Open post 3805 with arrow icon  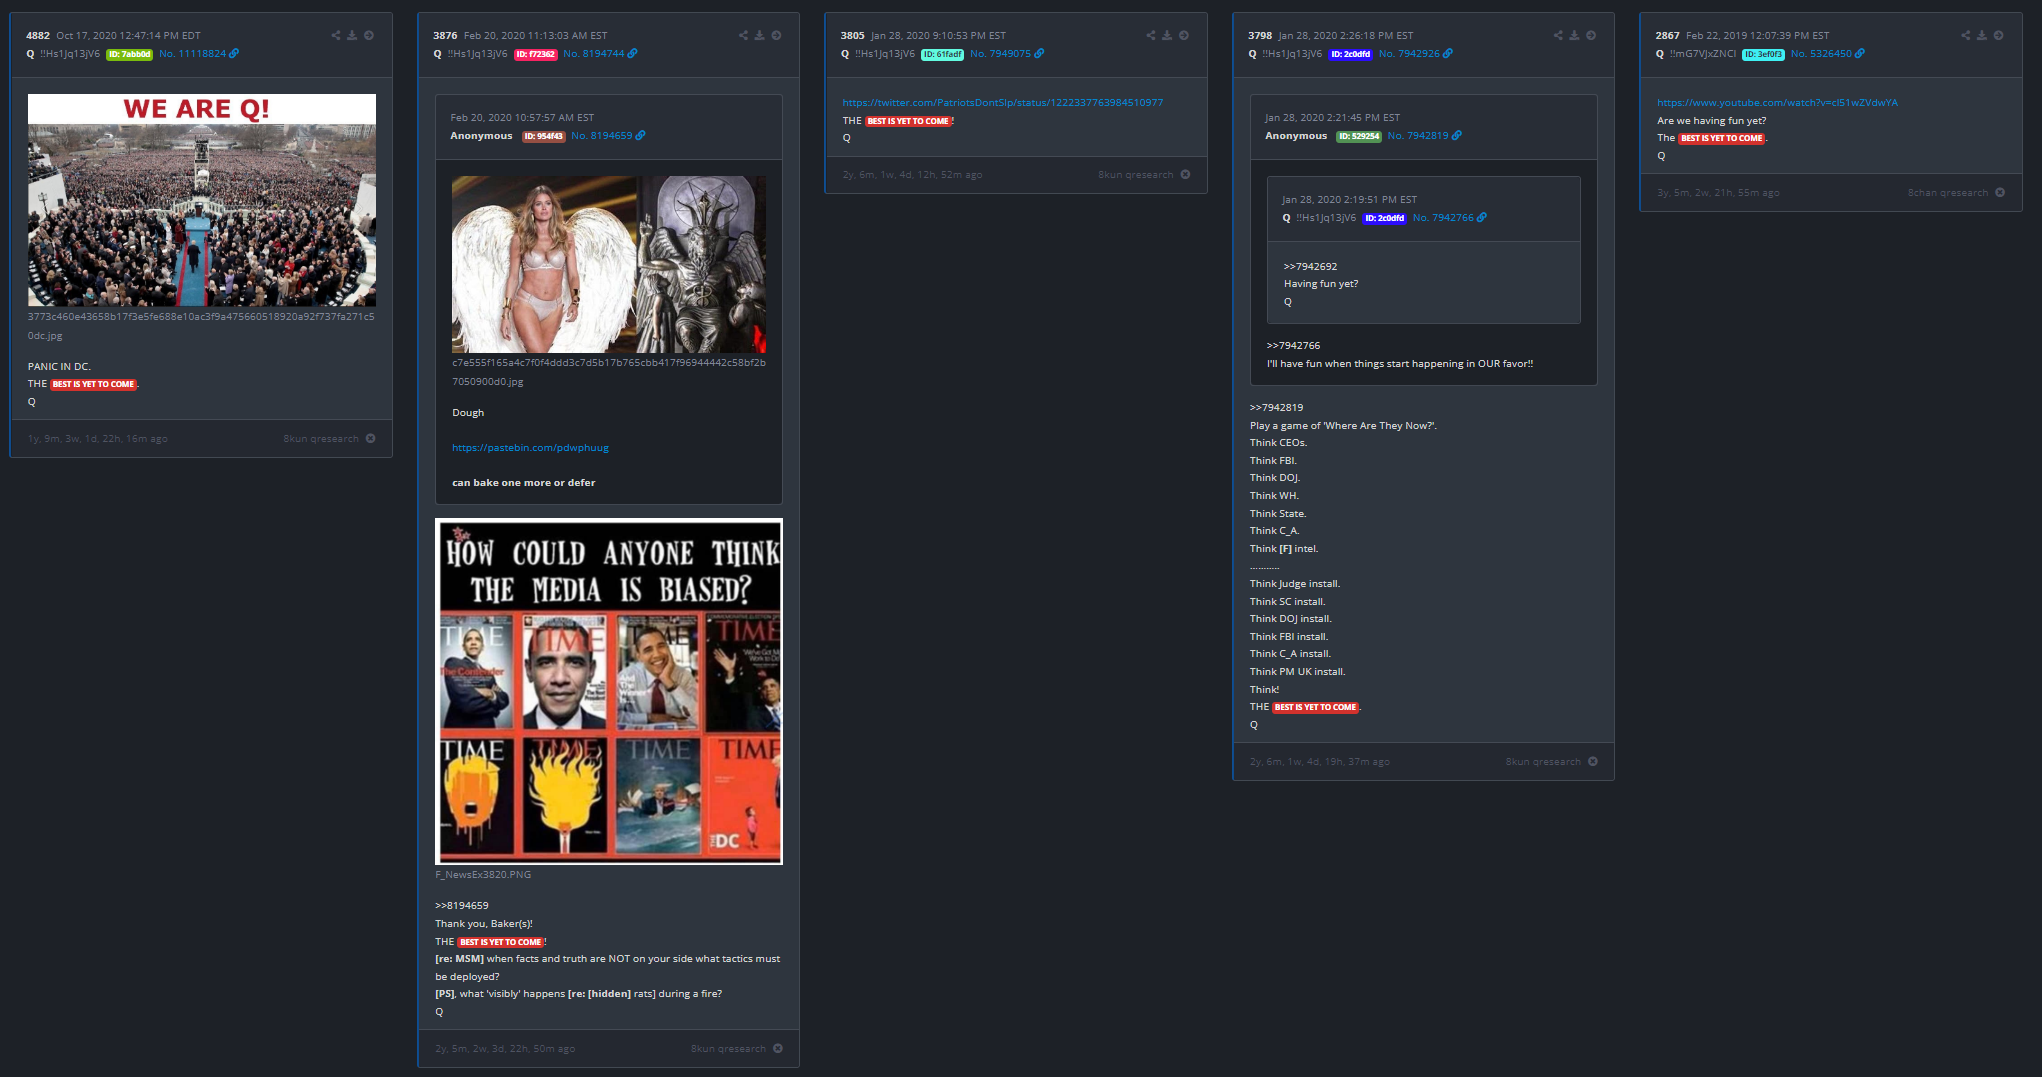tap(1184, 35)
